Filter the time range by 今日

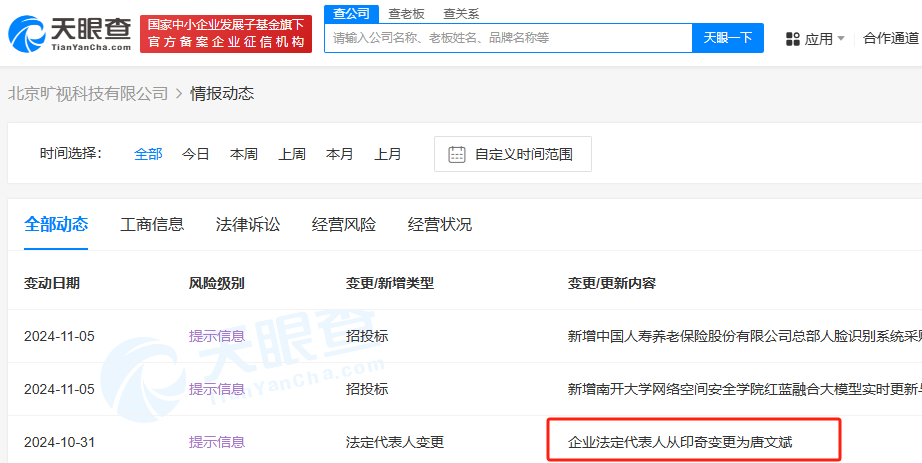(196, 154)
